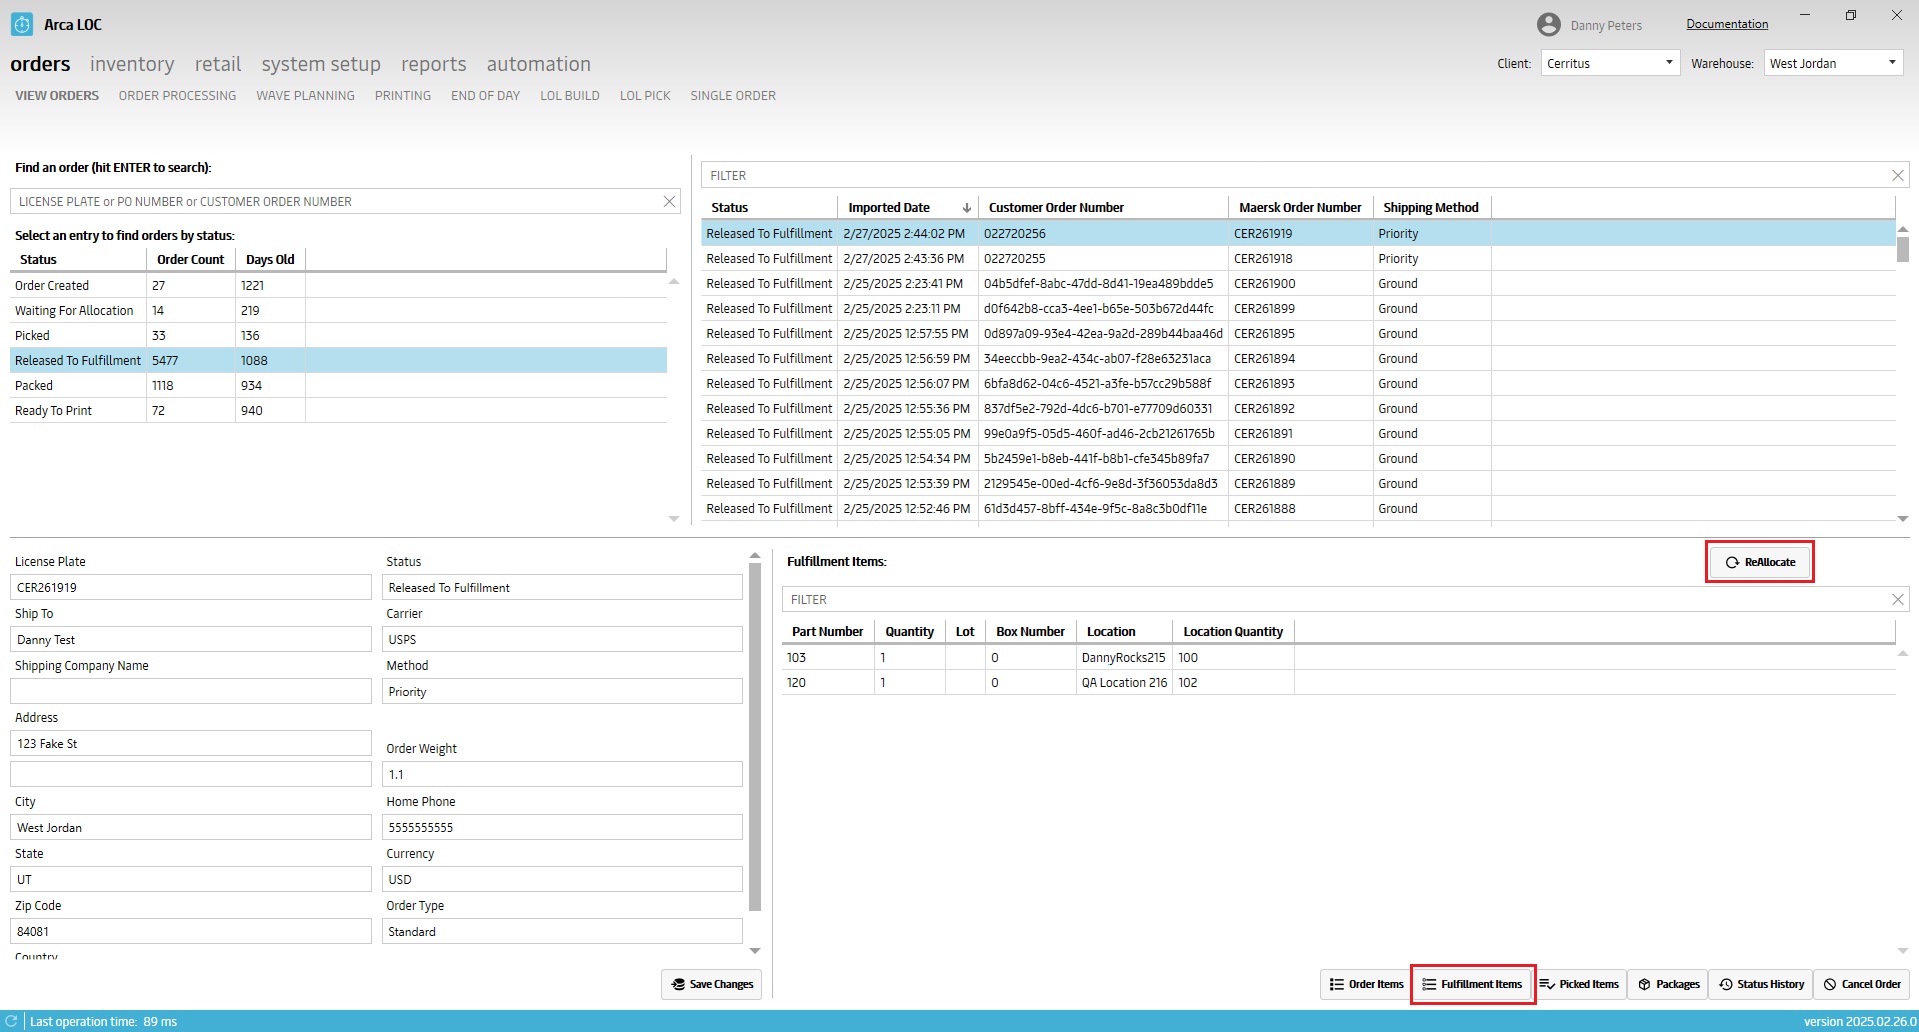Viewport: 1919px width, 1032px height.
Task: Select order row CER261900
Action: [1298, 283]
